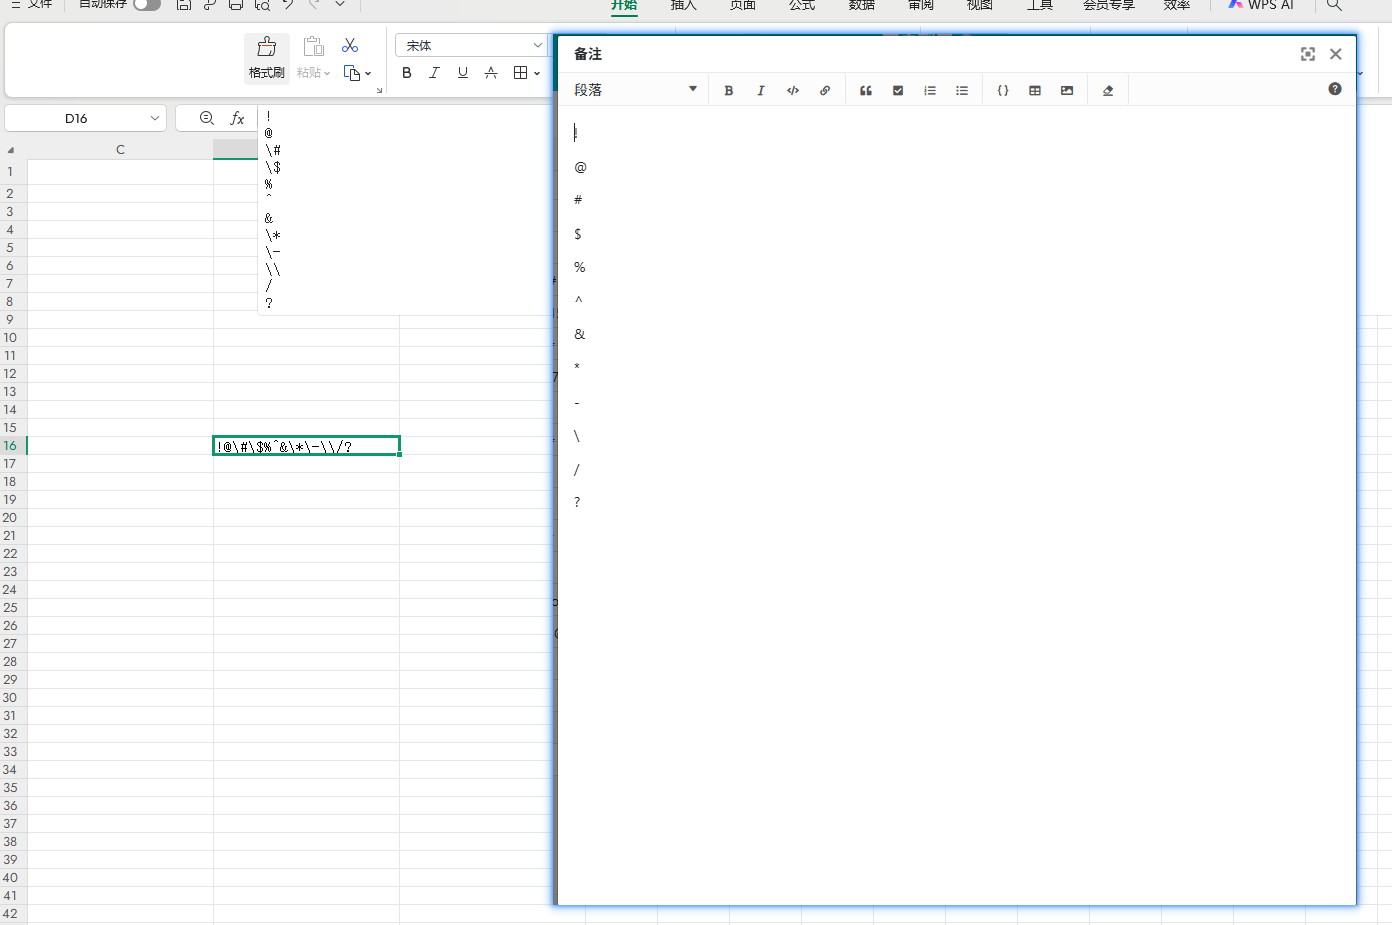Screen dimensions: 1392x925
Task: Insert a link in the 备注 editor
Action: (x=825, y=90)
